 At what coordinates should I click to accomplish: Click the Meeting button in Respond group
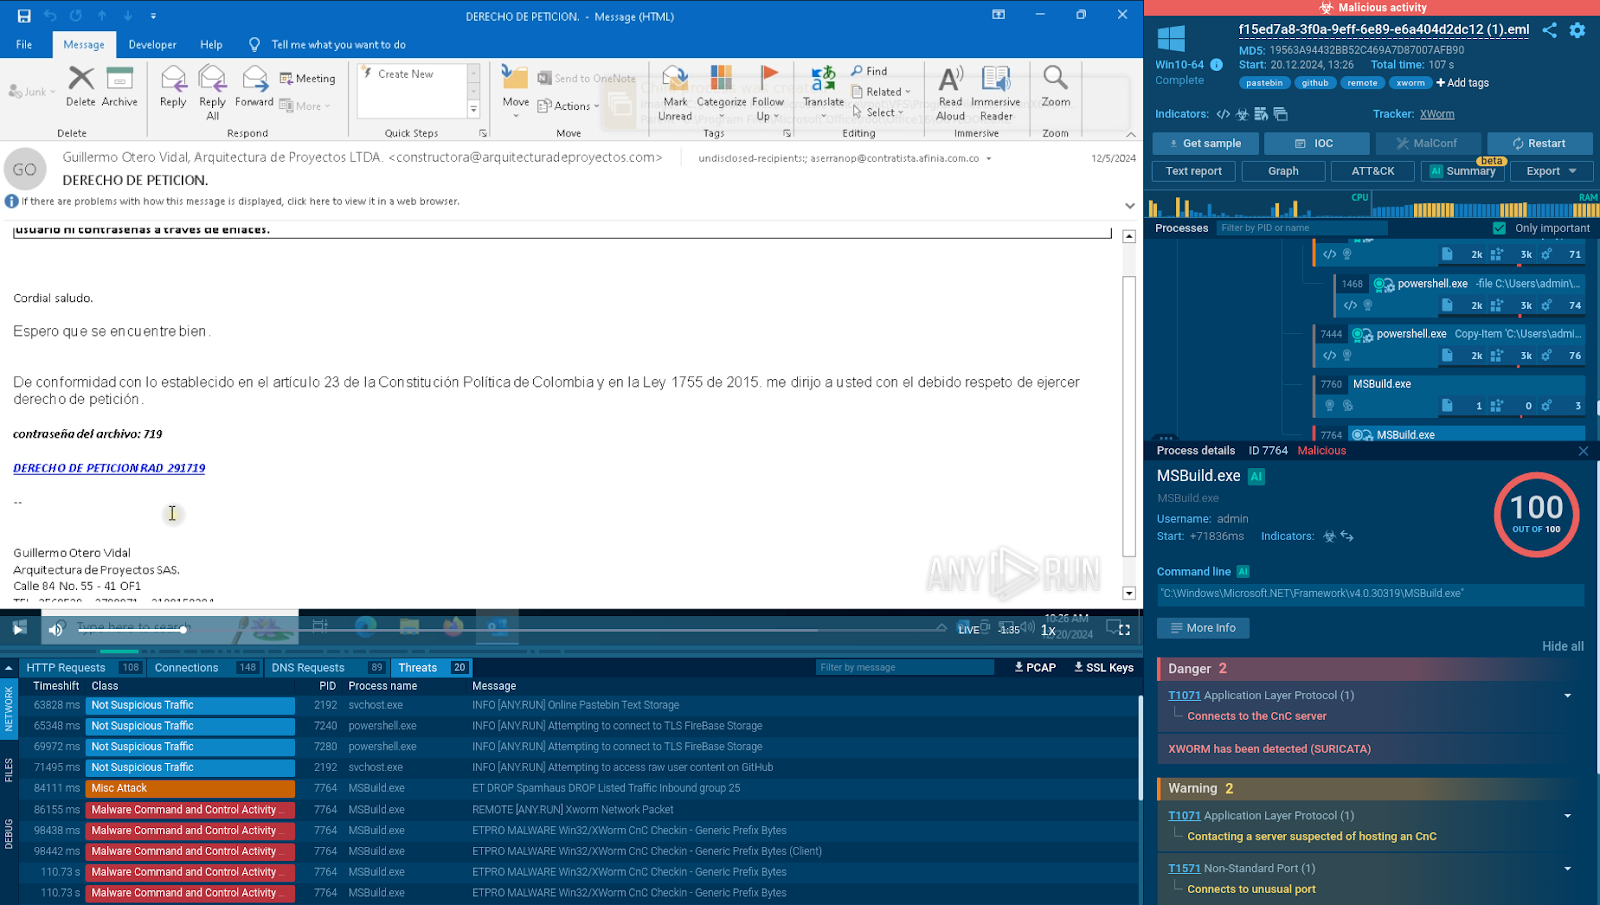pos(308,78)
